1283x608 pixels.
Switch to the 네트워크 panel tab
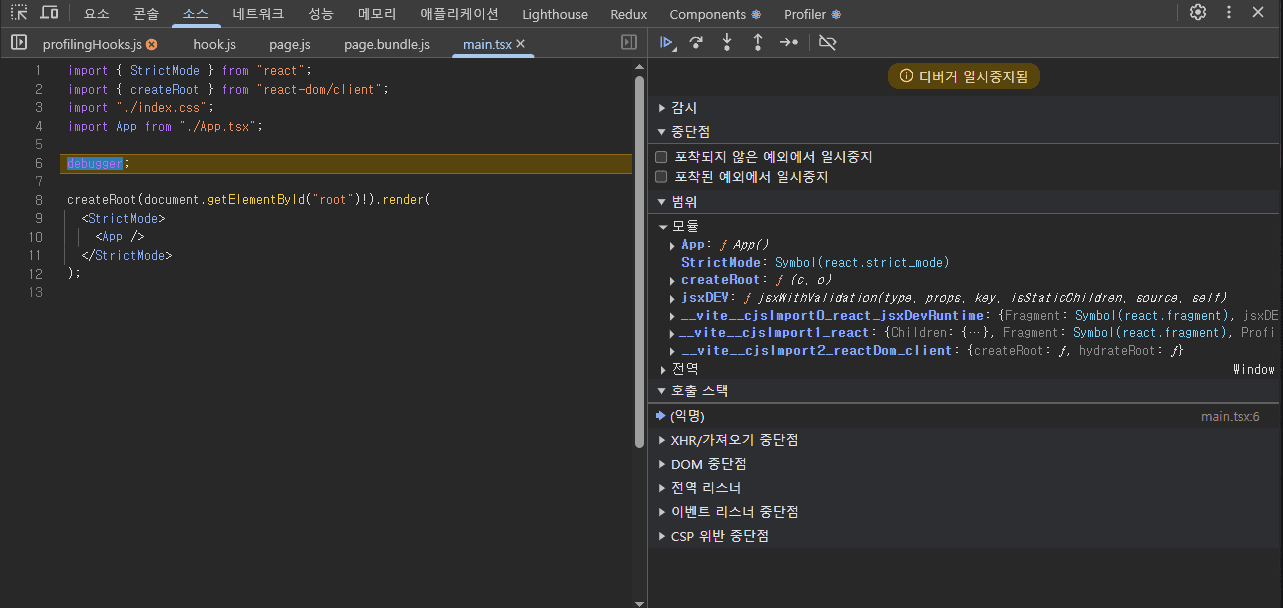coord(258,14)
